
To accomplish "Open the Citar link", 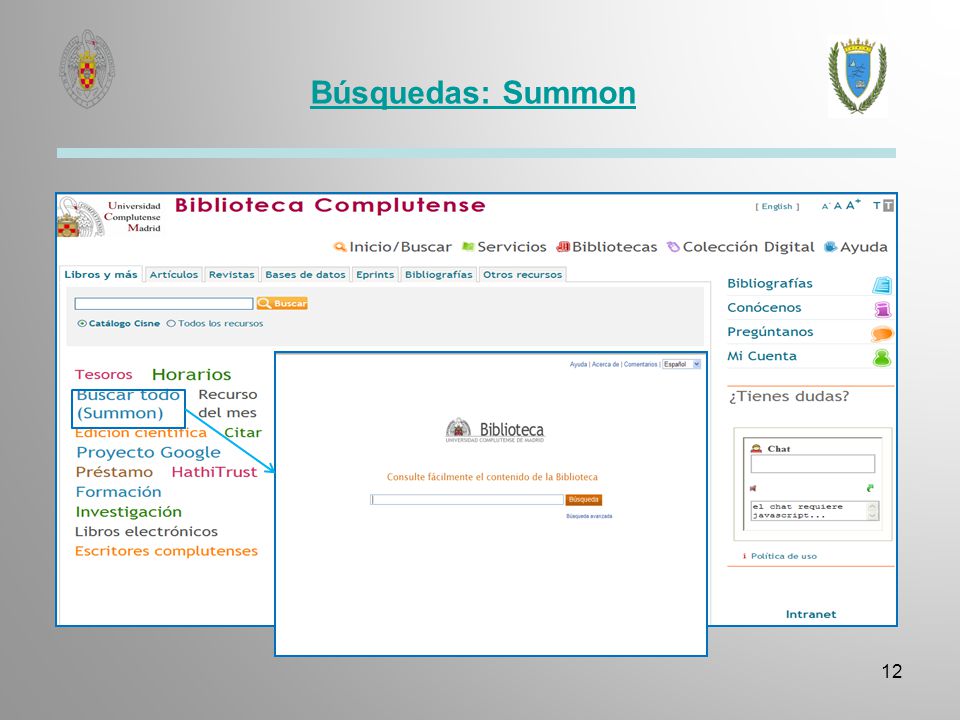I will 242,432.
